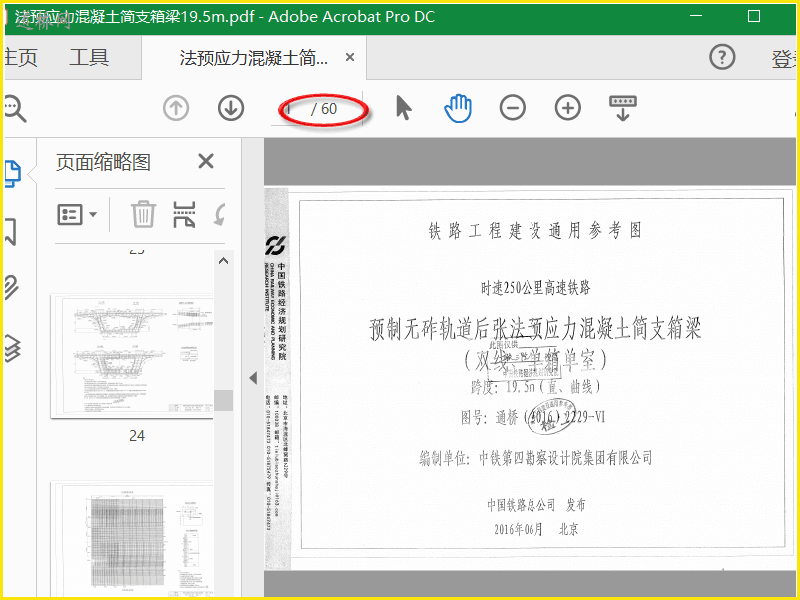Collapse the navigation pane arrow
This screenshot has width=800, height=600.
click(x=253, y=378)
